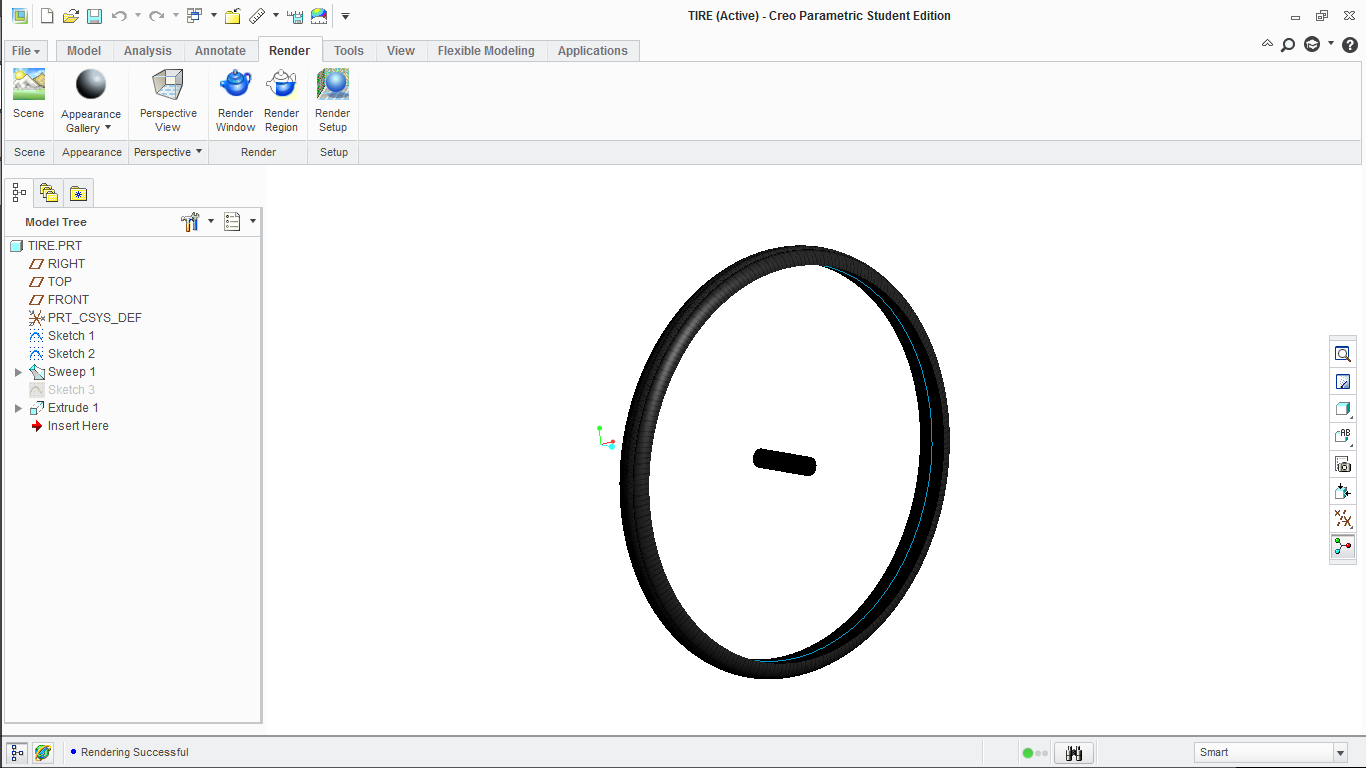Select the RIGHT datum plane

point(57,264)
